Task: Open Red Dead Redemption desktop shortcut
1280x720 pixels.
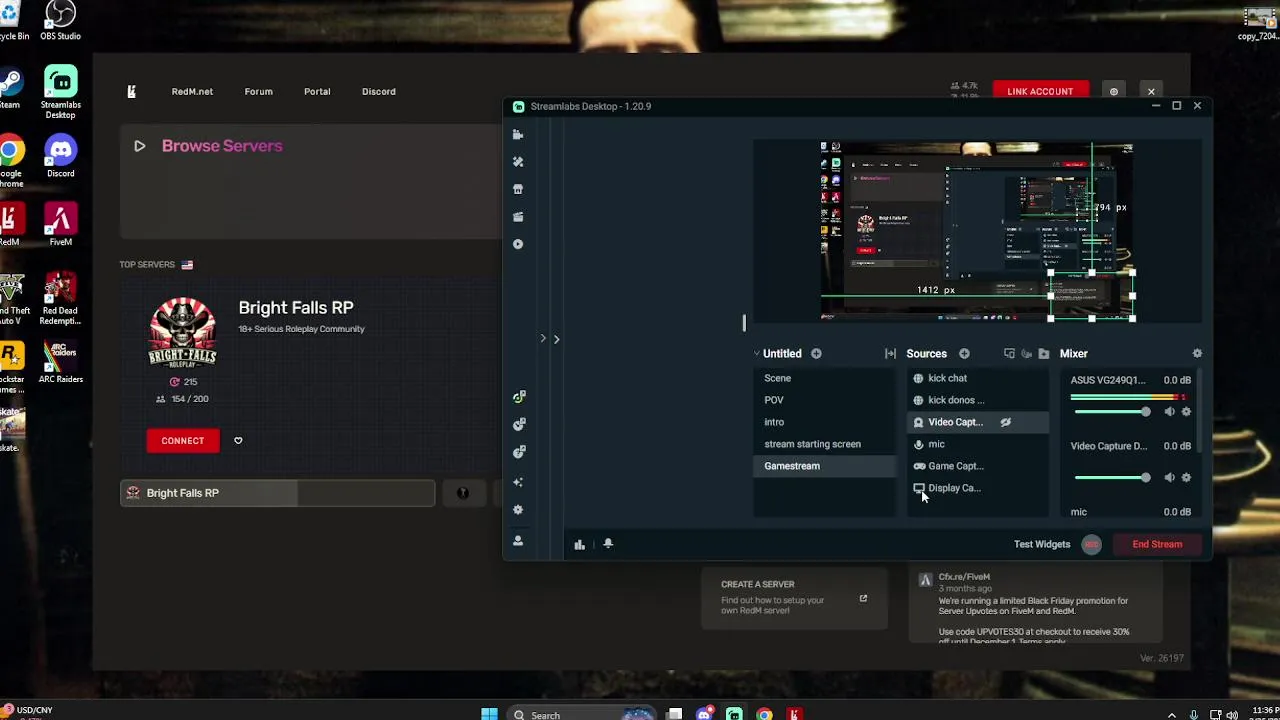Action: tap(60, 298)
